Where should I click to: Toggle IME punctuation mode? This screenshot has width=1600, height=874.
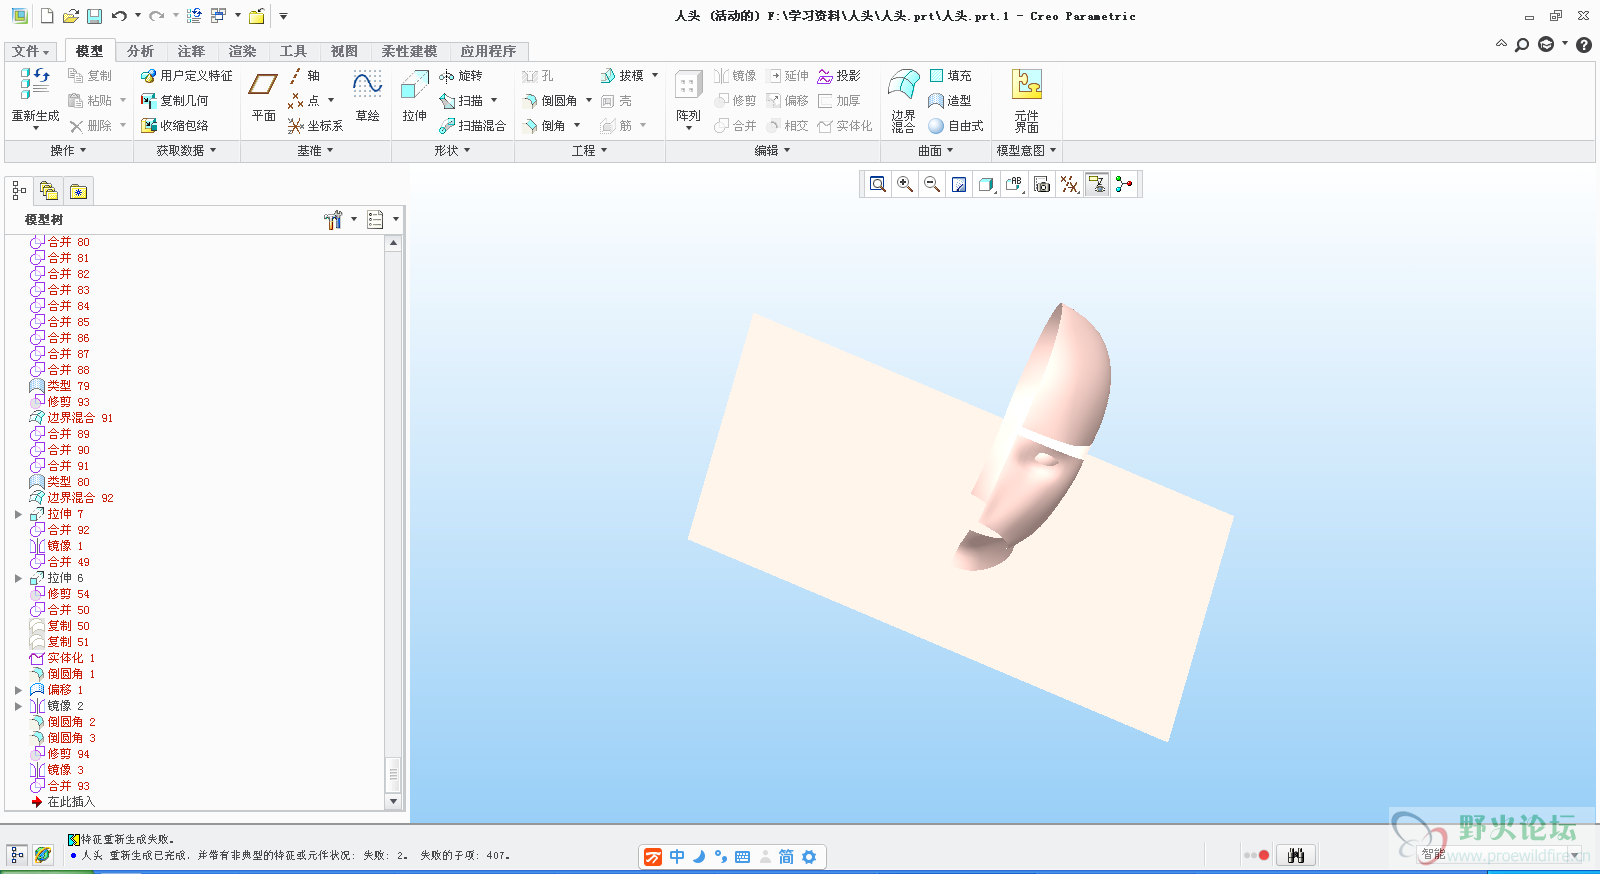[x=720, y=857]
